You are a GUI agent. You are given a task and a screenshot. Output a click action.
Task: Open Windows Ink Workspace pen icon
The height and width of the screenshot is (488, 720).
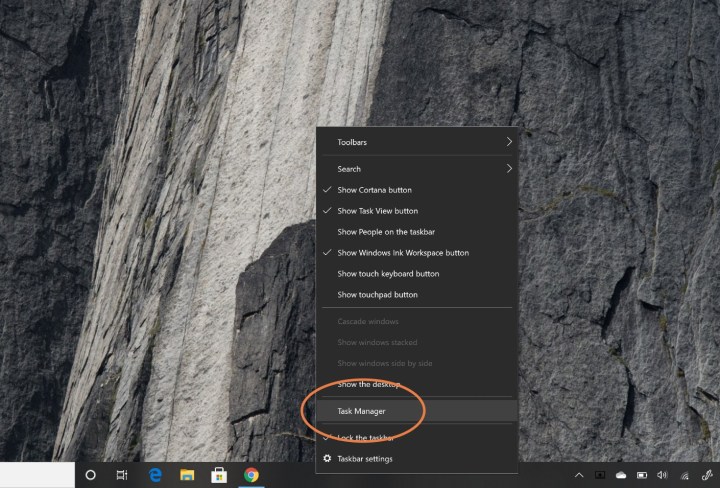point(707,475)
